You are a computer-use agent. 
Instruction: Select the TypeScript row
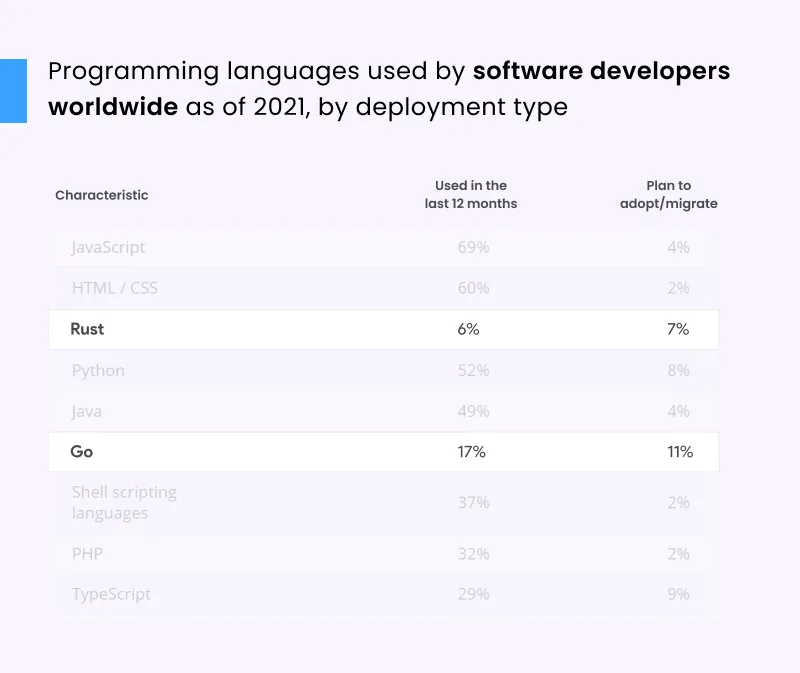tap(384, 594)
